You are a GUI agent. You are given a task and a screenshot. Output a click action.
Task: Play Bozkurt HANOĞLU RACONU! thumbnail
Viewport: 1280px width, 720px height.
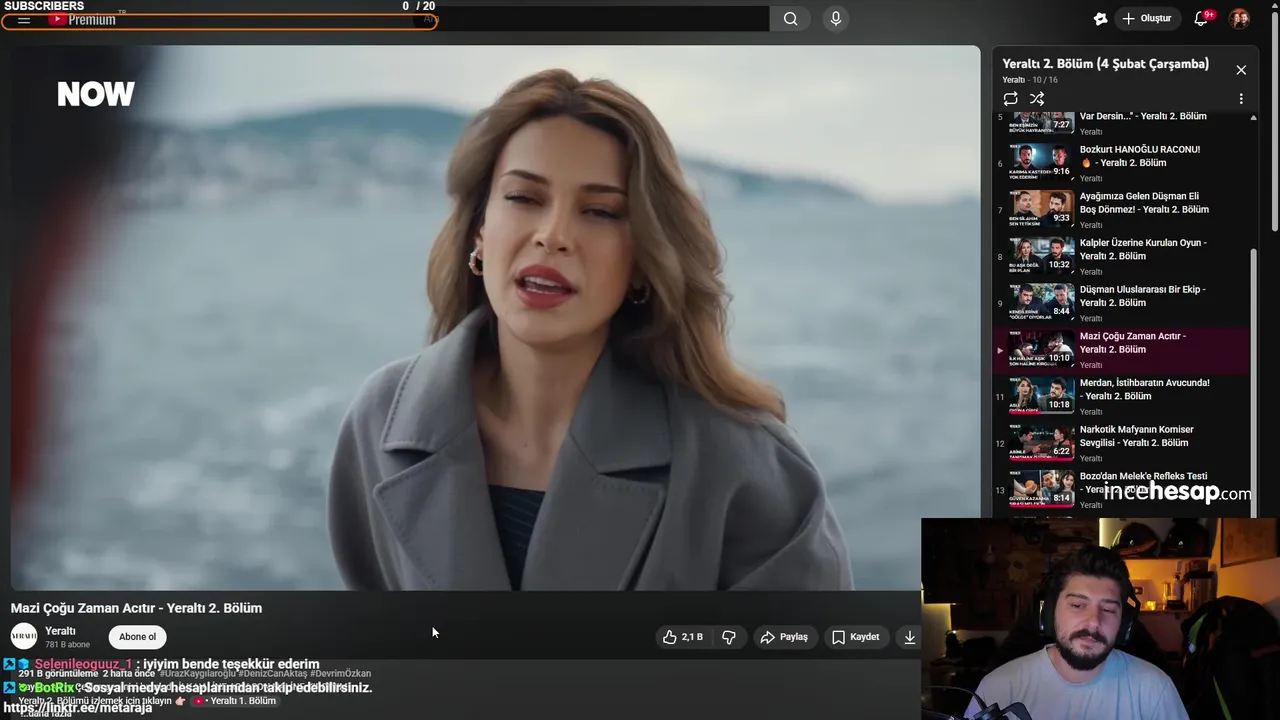click(x=1042, y=160)
